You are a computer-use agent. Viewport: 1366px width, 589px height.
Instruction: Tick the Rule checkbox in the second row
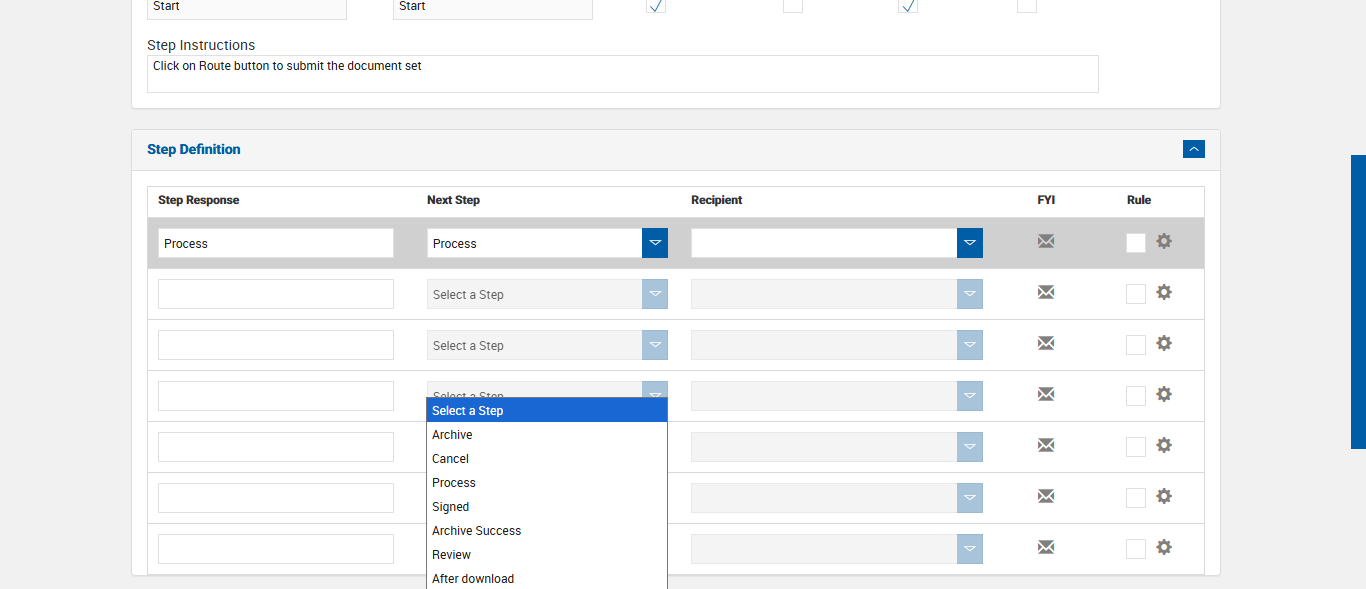(1136, 294)
